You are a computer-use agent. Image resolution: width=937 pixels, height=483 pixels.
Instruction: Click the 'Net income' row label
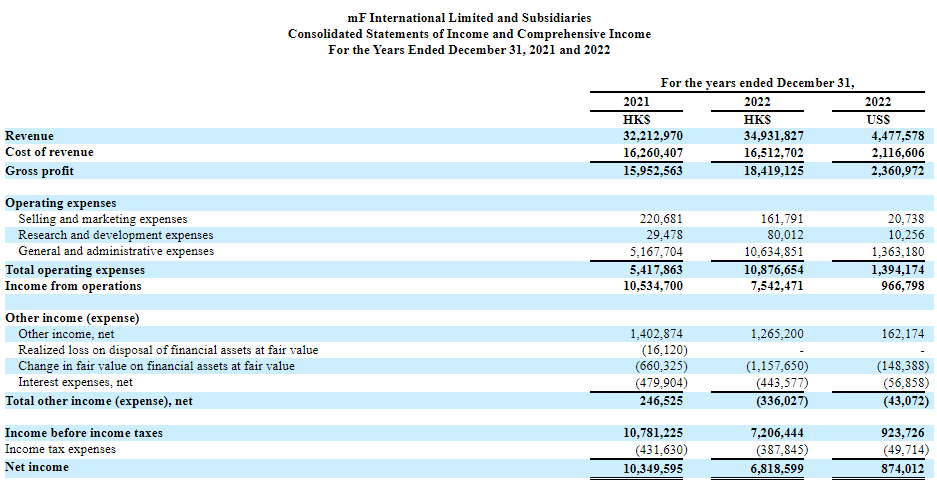pos(36,467)
